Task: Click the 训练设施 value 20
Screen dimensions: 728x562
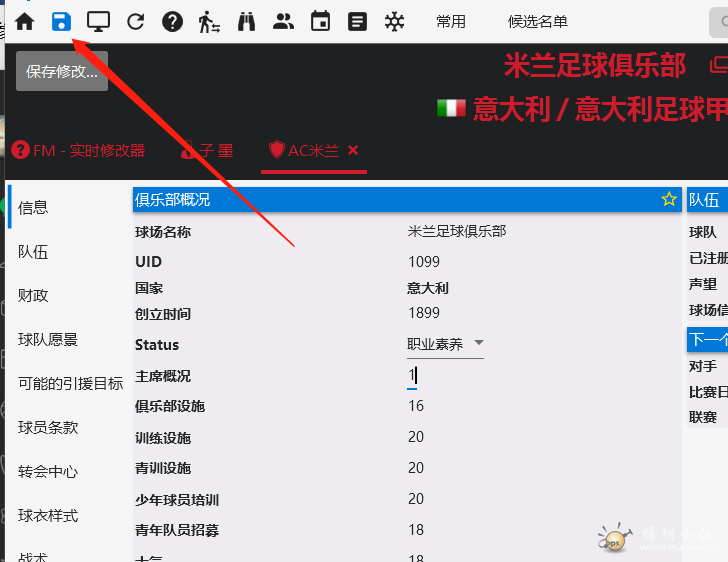Action: tap(416, 437)
